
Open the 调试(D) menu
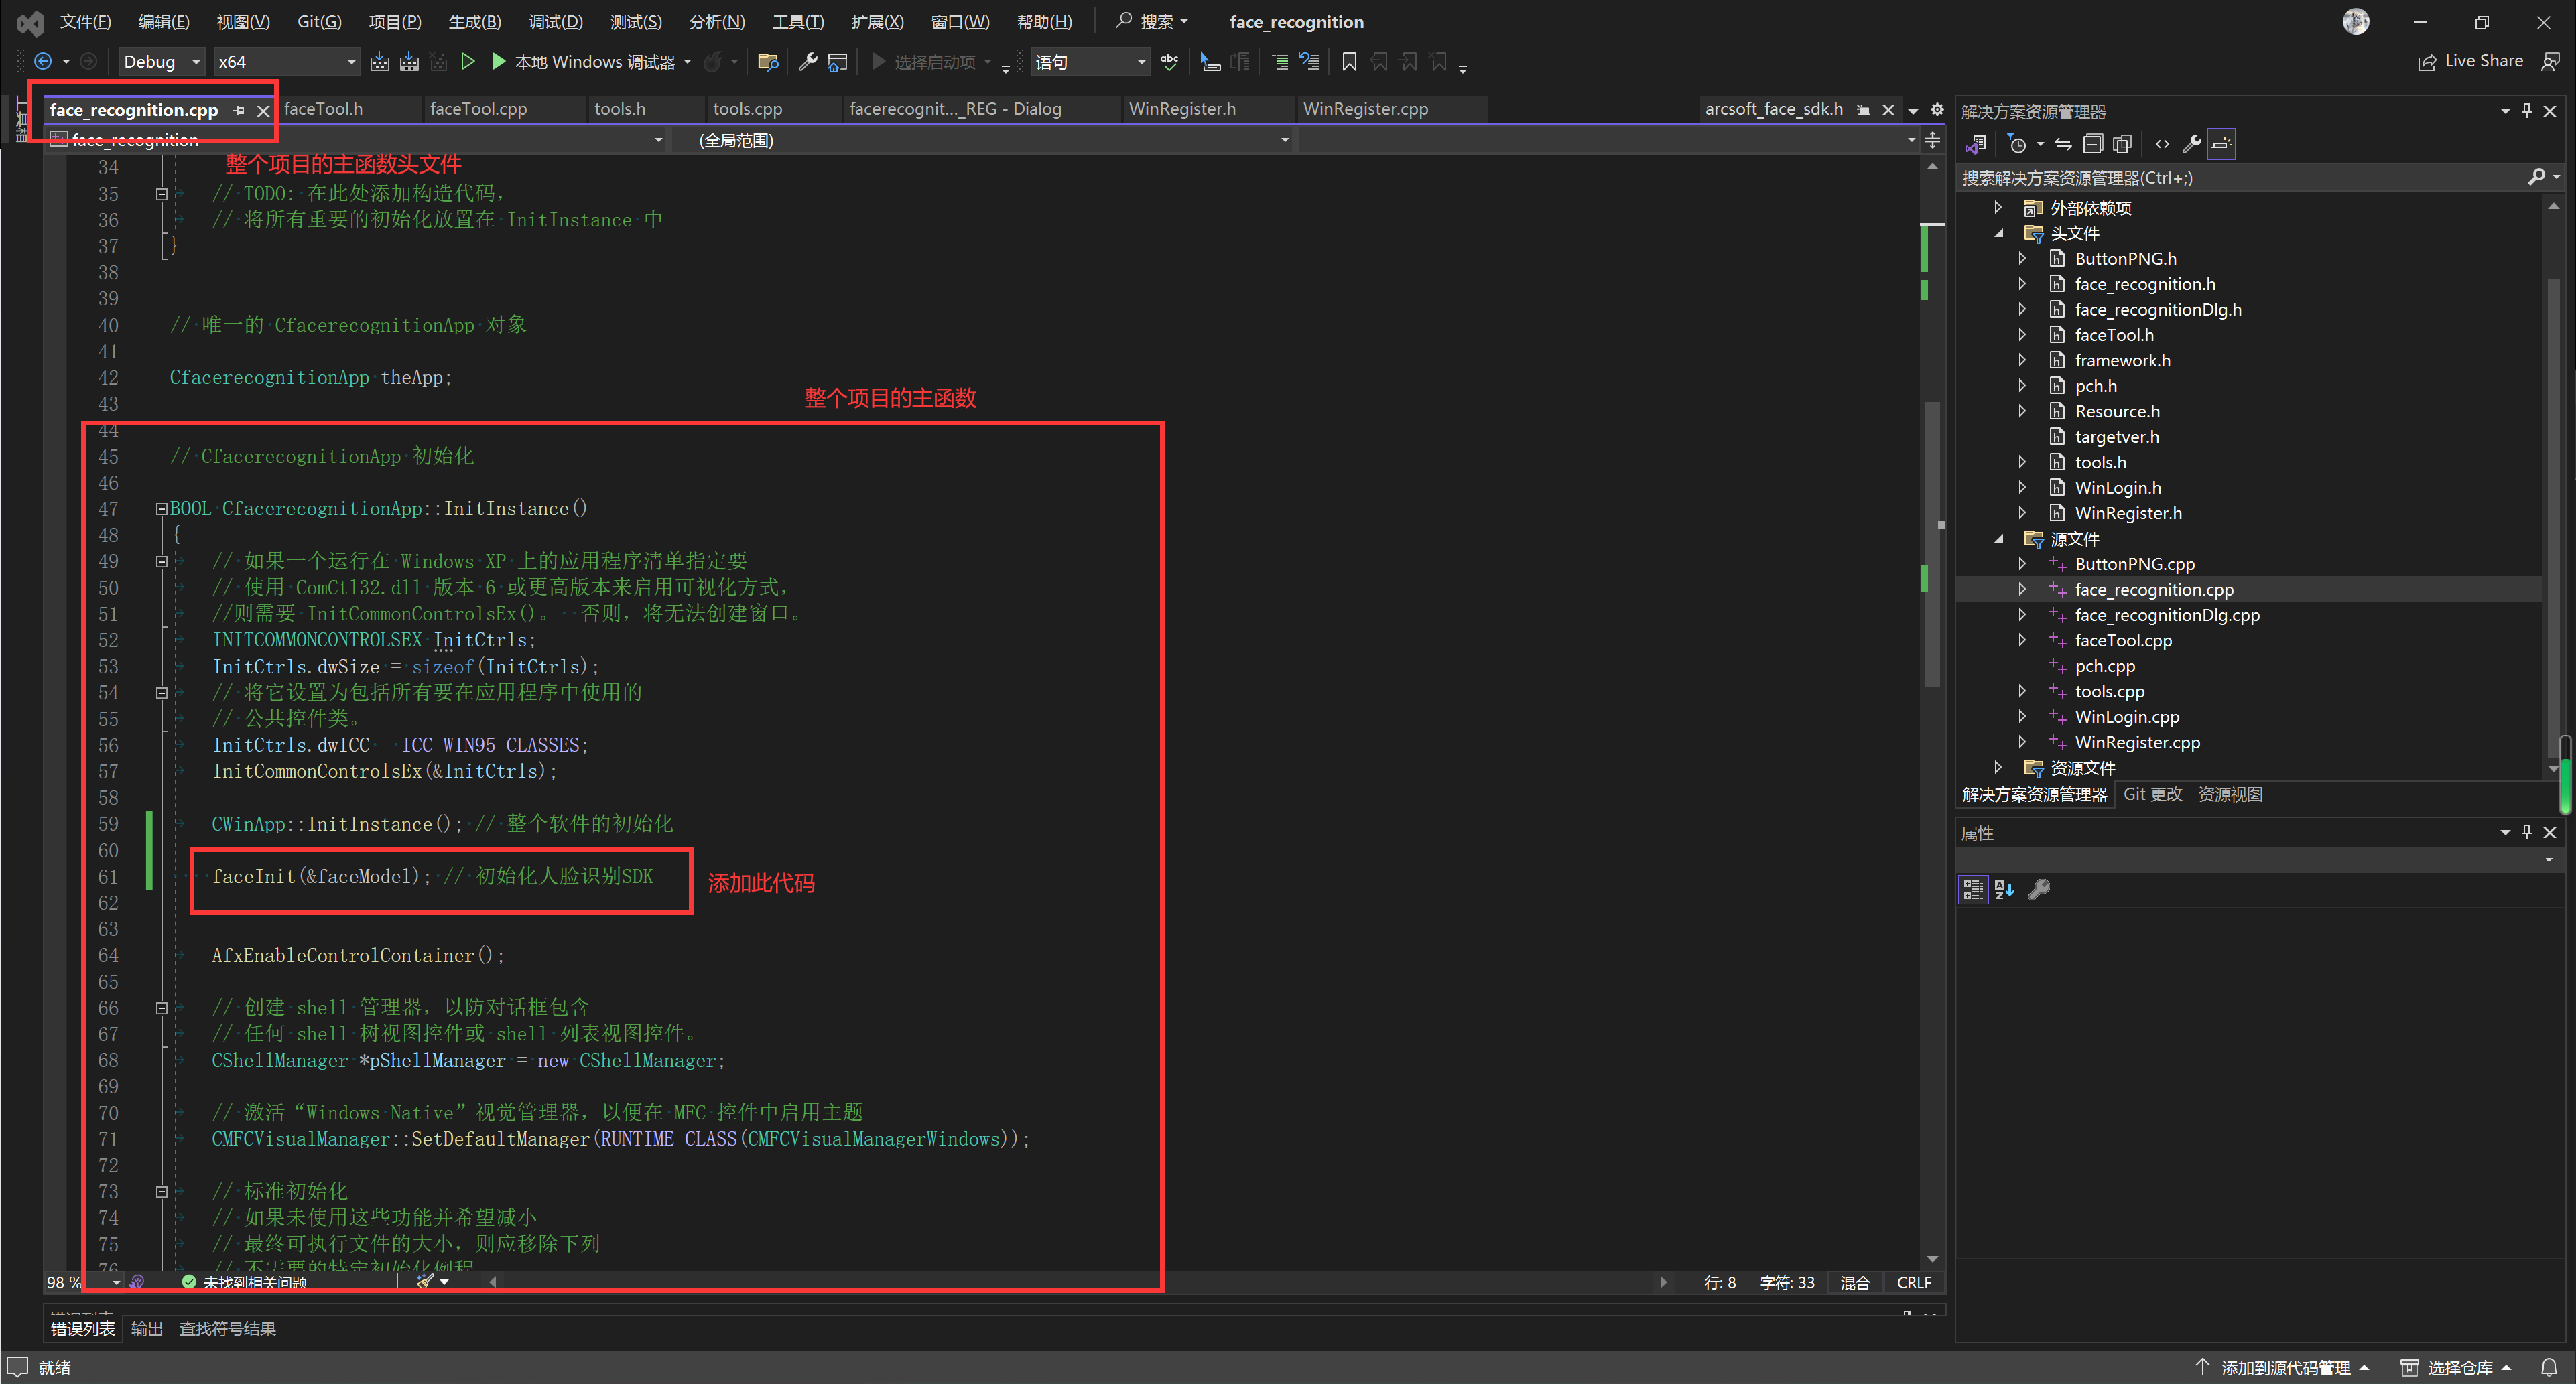(x=555, y=22)
